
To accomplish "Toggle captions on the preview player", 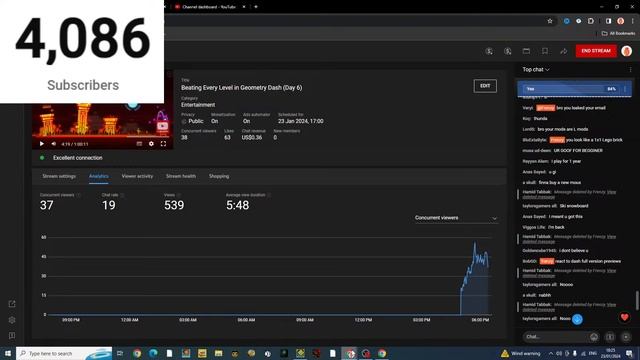I will click(x=139, y=144).
